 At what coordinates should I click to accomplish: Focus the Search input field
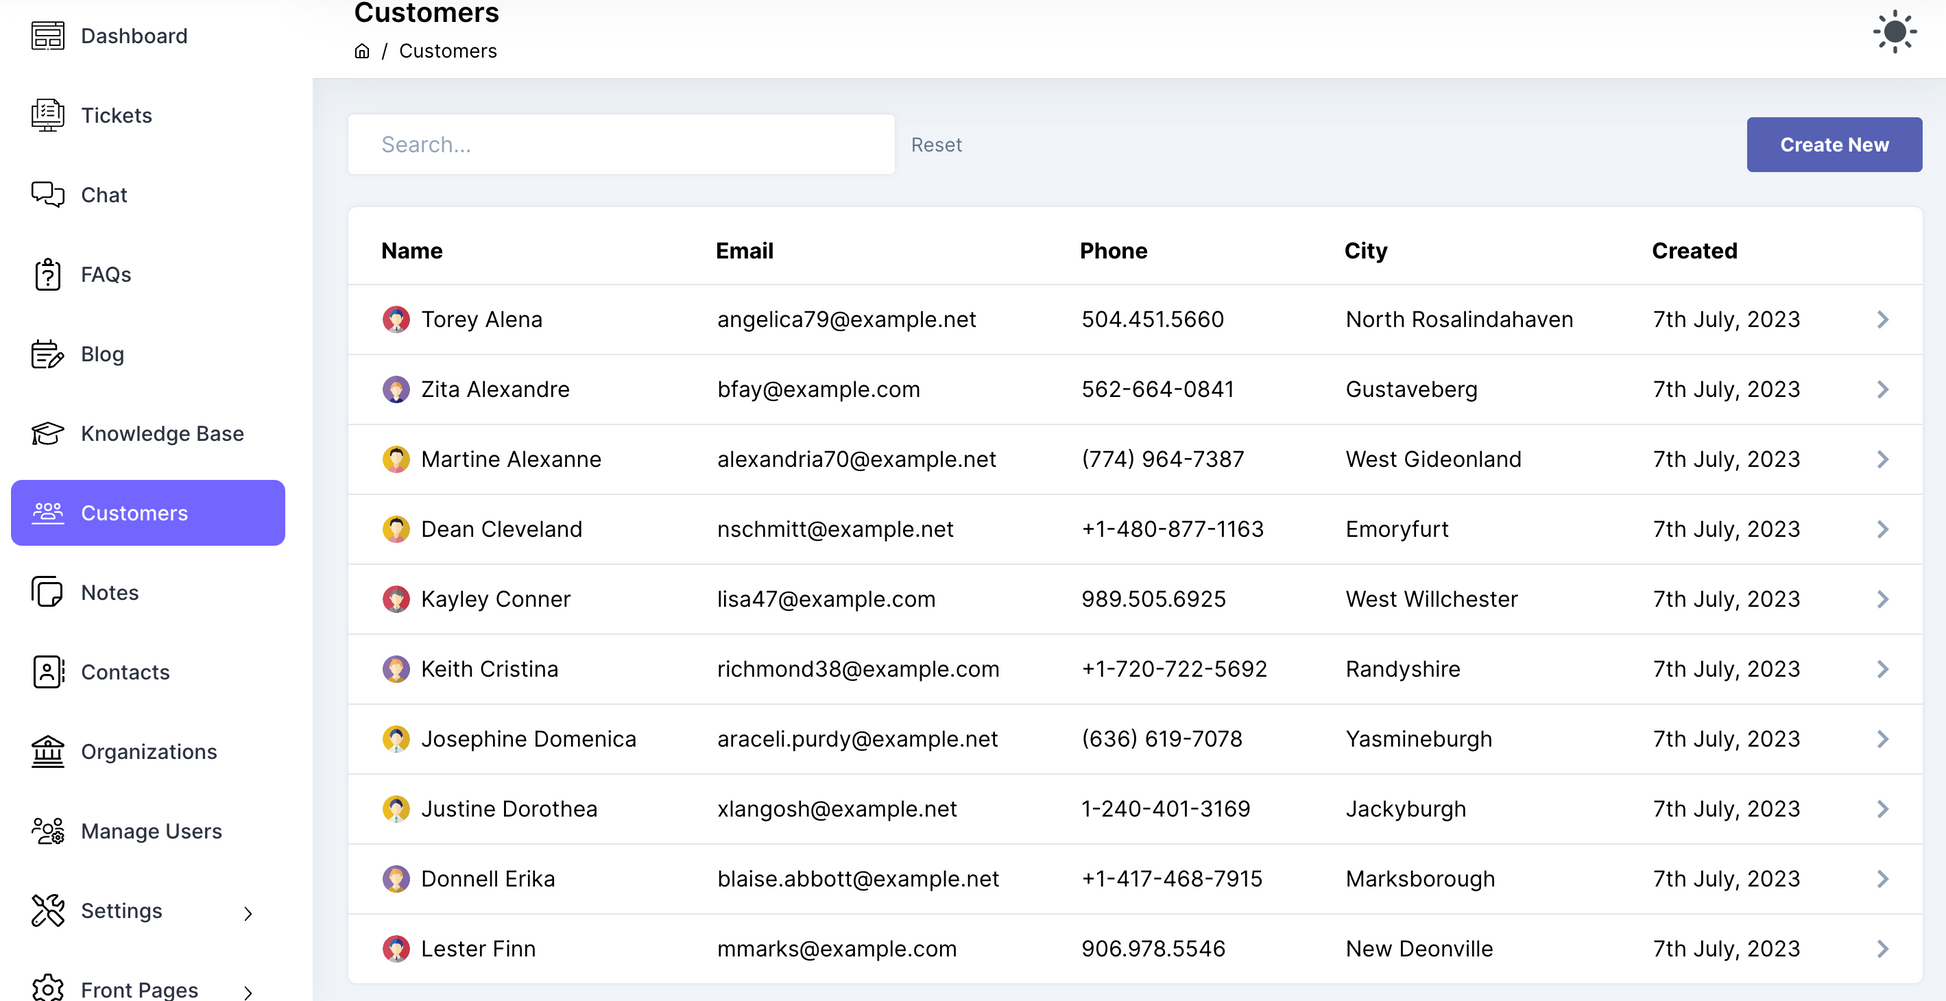tap(620, 145)
